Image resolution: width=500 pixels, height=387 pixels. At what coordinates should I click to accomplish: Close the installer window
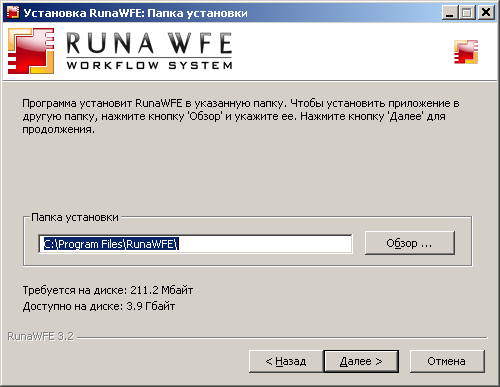[486, 13]
